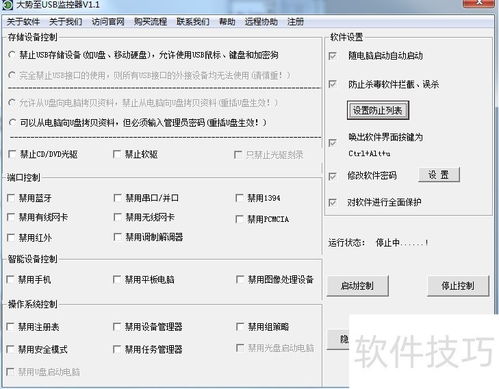The image size is (499, 389).
Task: Open the 关于我们 menu
Action: tap(66, 22)
